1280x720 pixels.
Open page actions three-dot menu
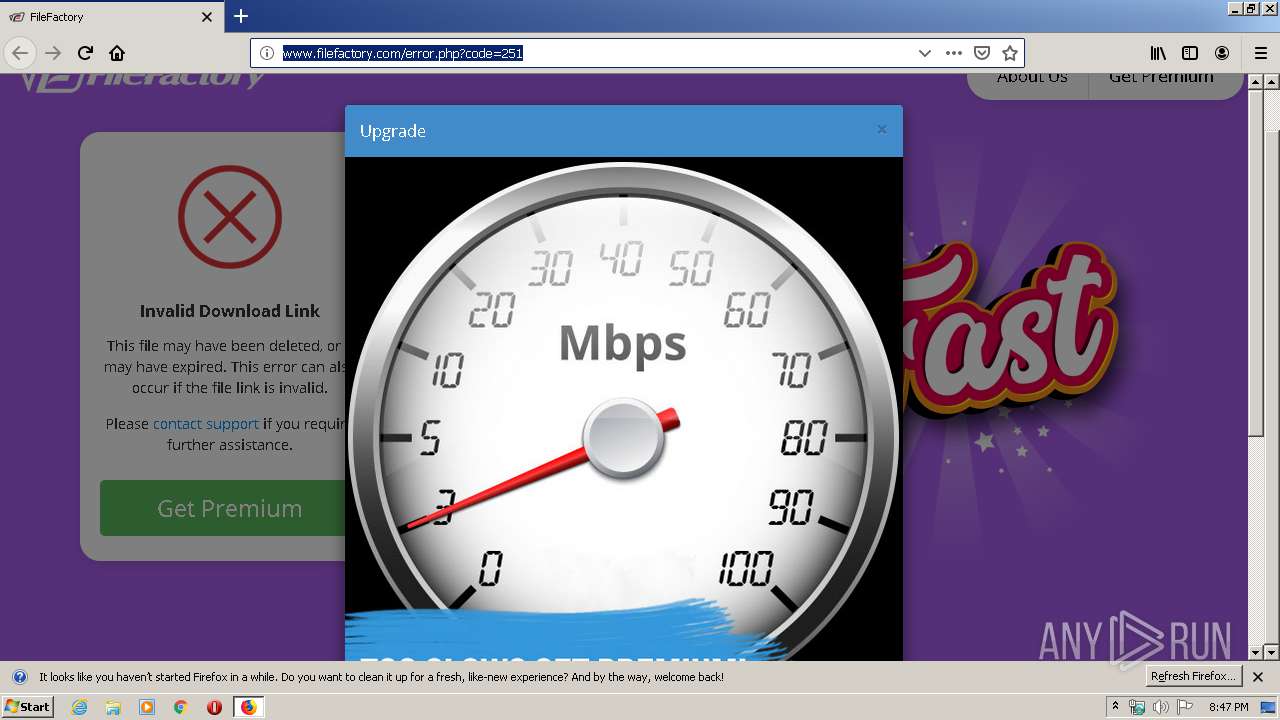tap(954, 53)
